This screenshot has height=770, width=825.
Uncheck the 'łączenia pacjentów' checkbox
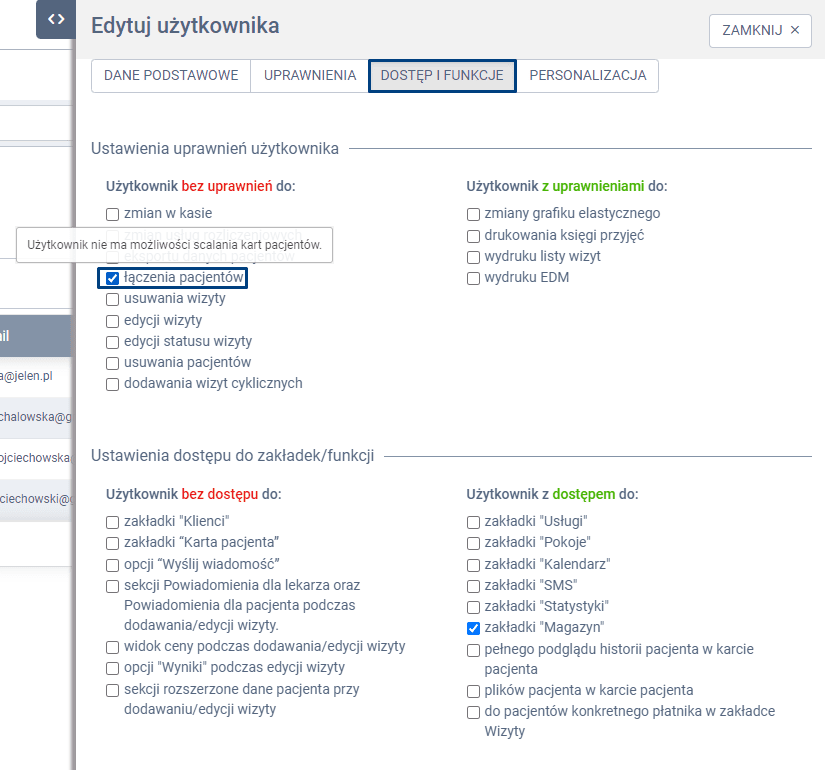tap(113, 278)
